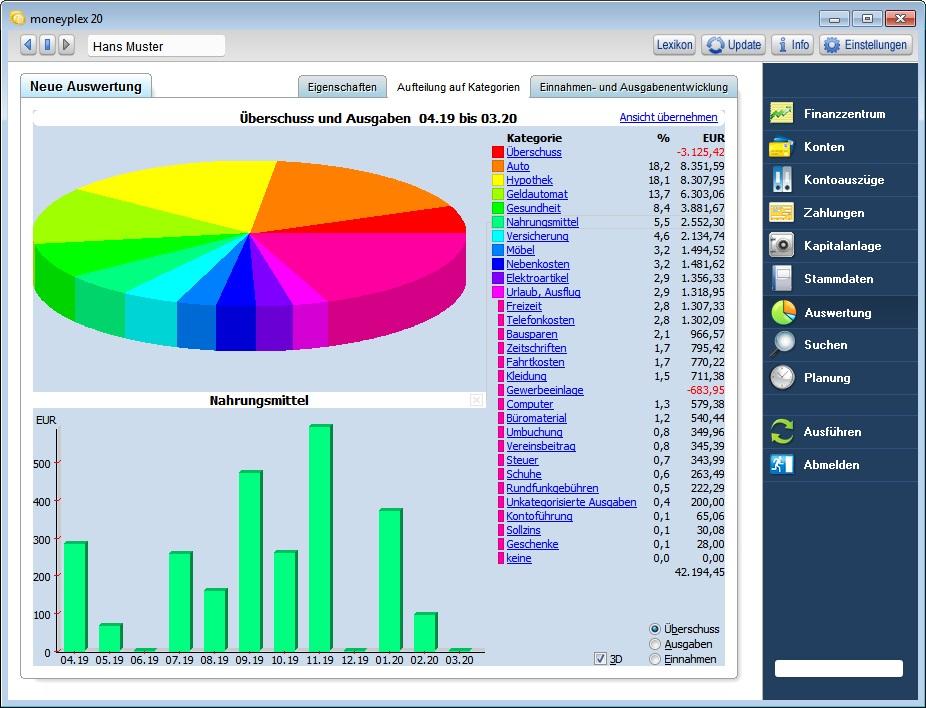Open the Zahlungen section
926x708 pixels.
coord(838,213)
